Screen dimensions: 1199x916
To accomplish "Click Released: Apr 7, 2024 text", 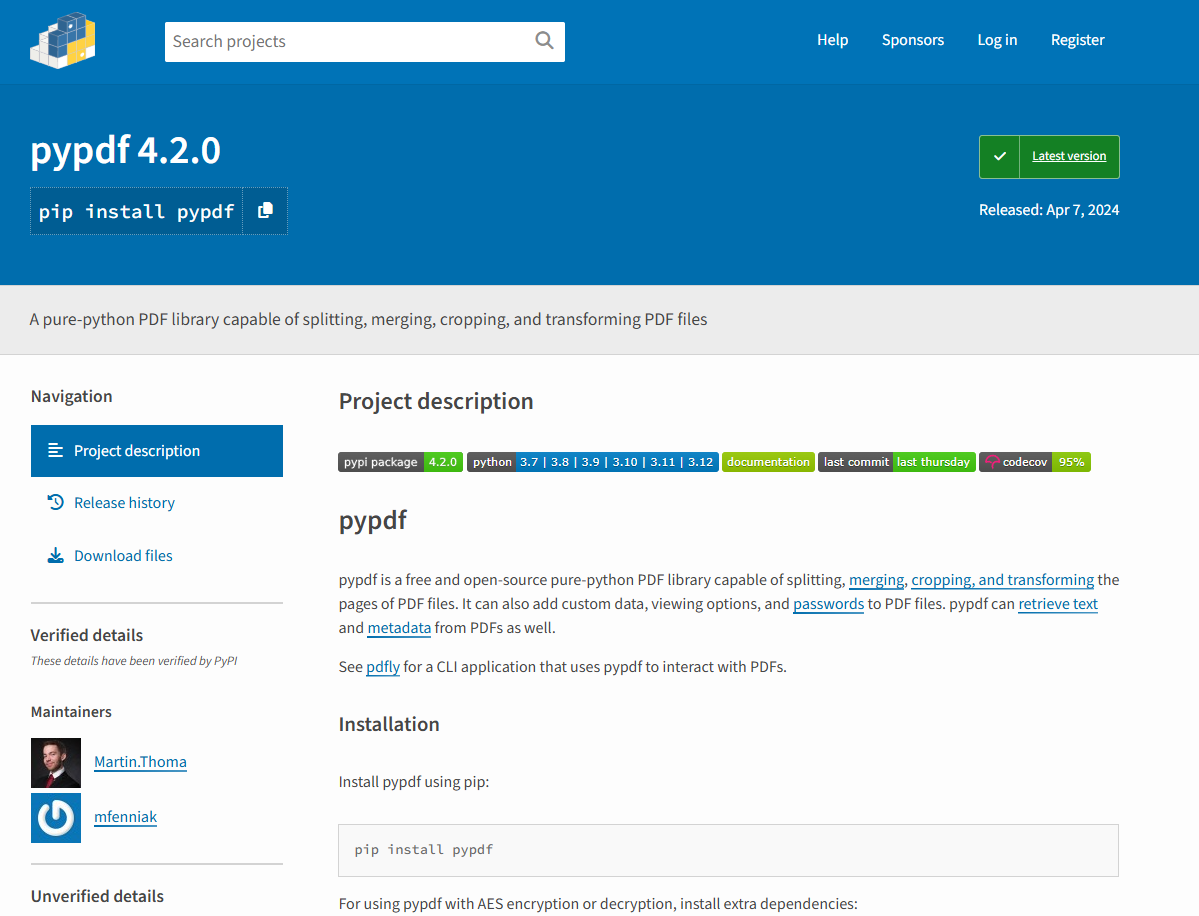I will pos(1048,210).
